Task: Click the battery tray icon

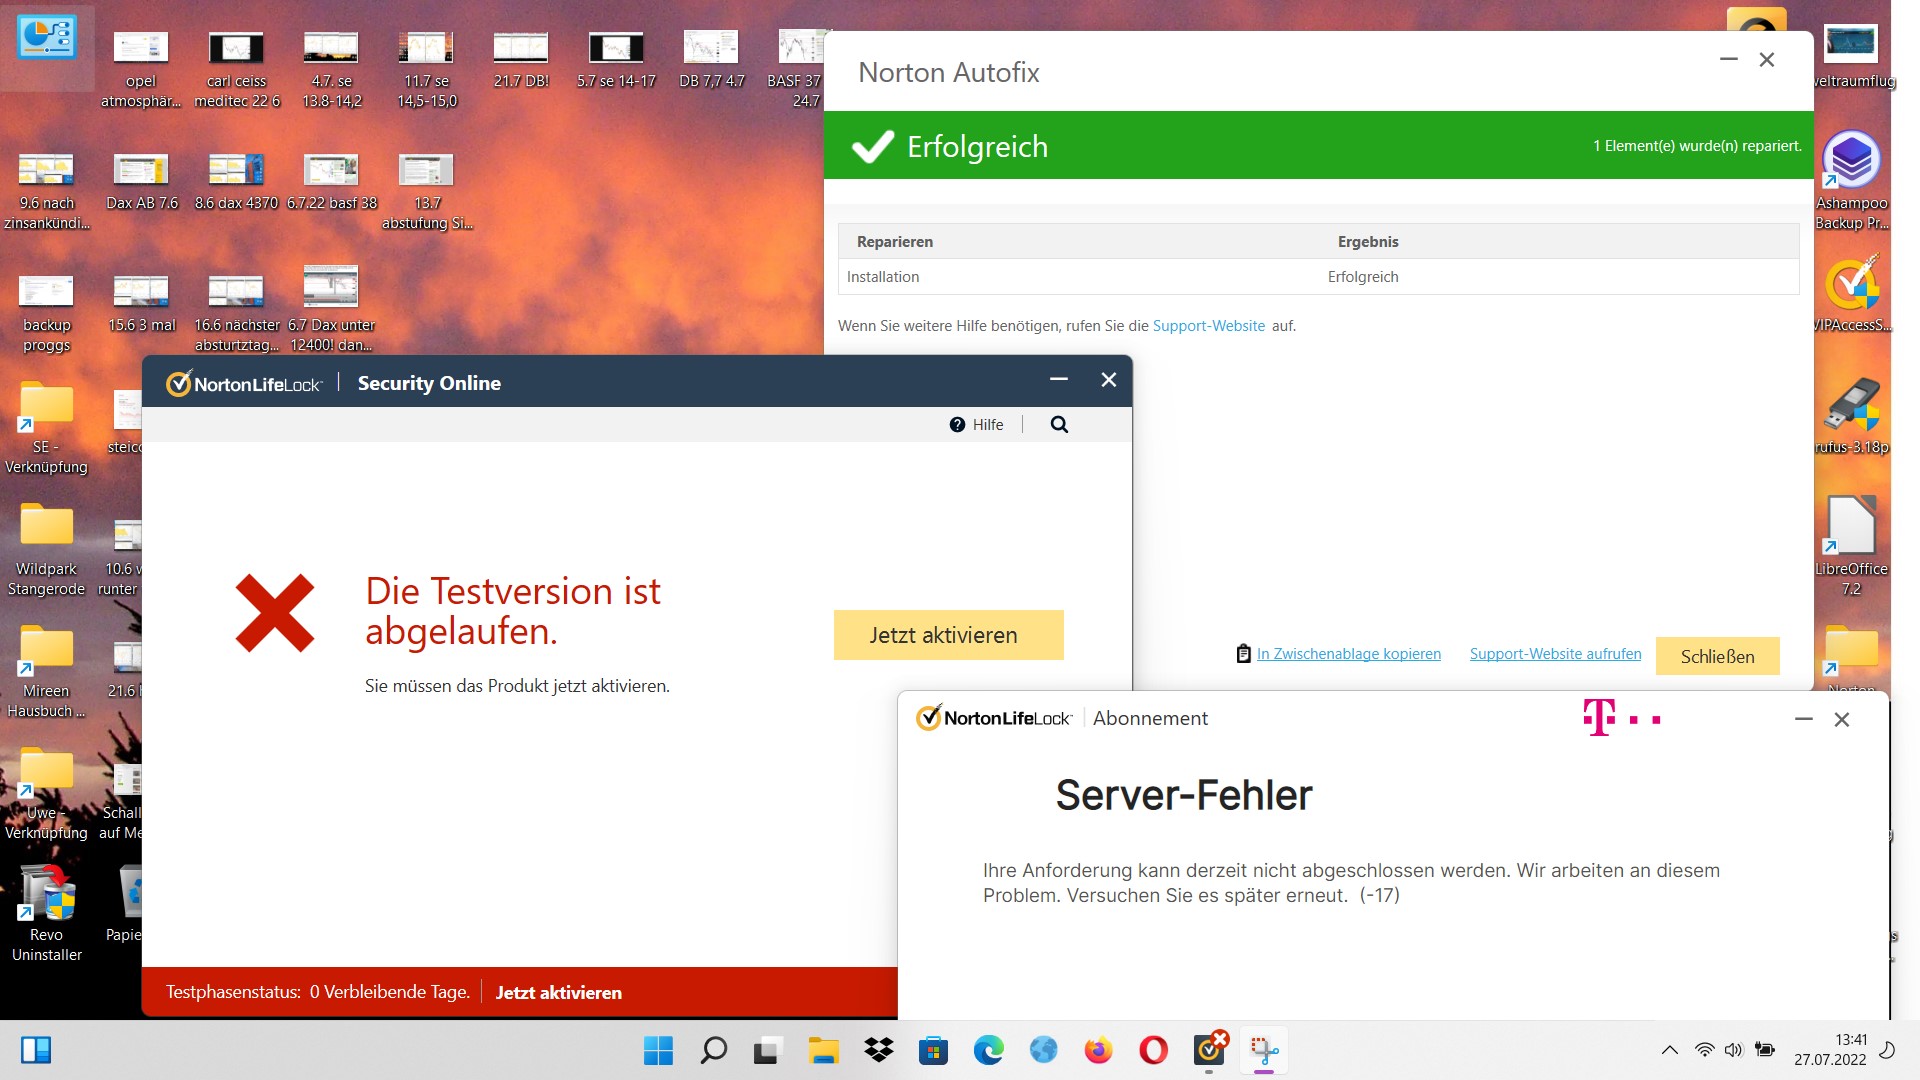Action: tap(1765, 1051)
